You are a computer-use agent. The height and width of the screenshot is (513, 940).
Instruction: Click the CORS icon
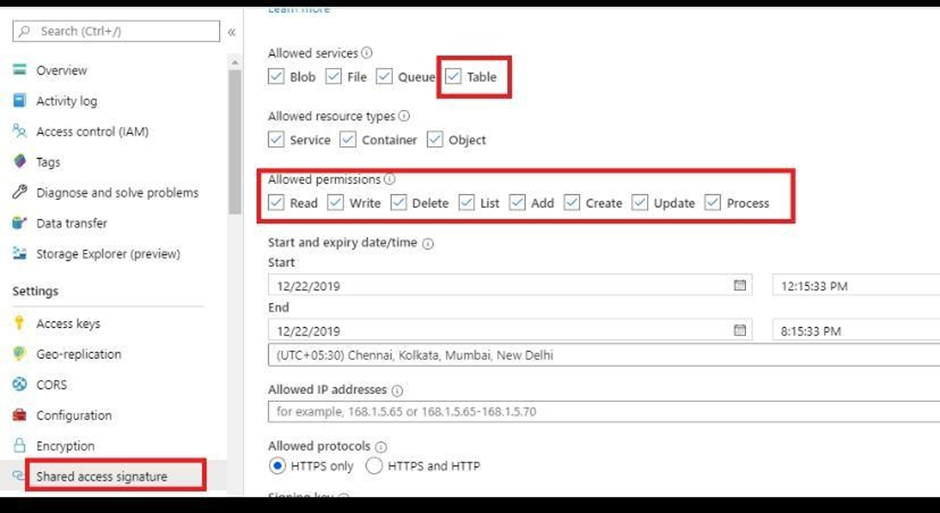[x=20, y=384]
